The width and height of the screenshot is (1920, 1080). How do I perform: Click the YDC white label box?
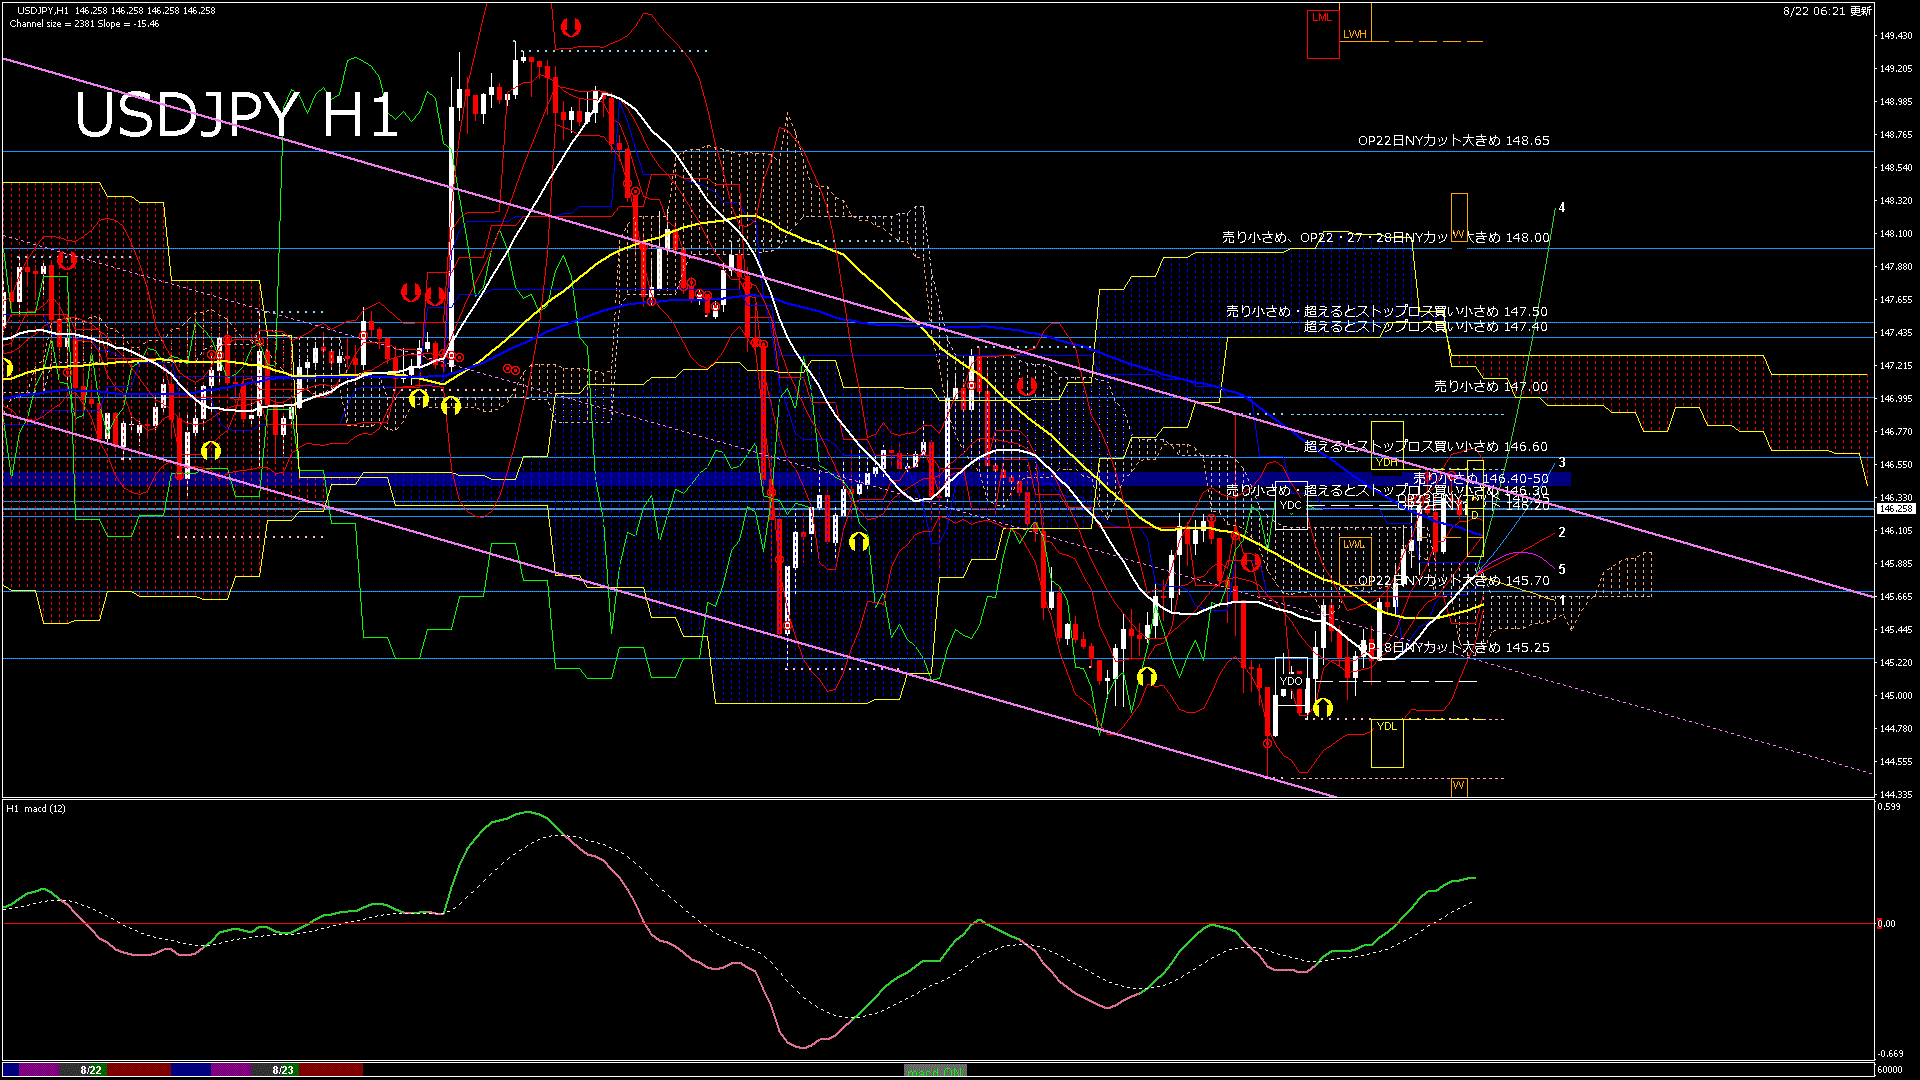coord(1291,505)
